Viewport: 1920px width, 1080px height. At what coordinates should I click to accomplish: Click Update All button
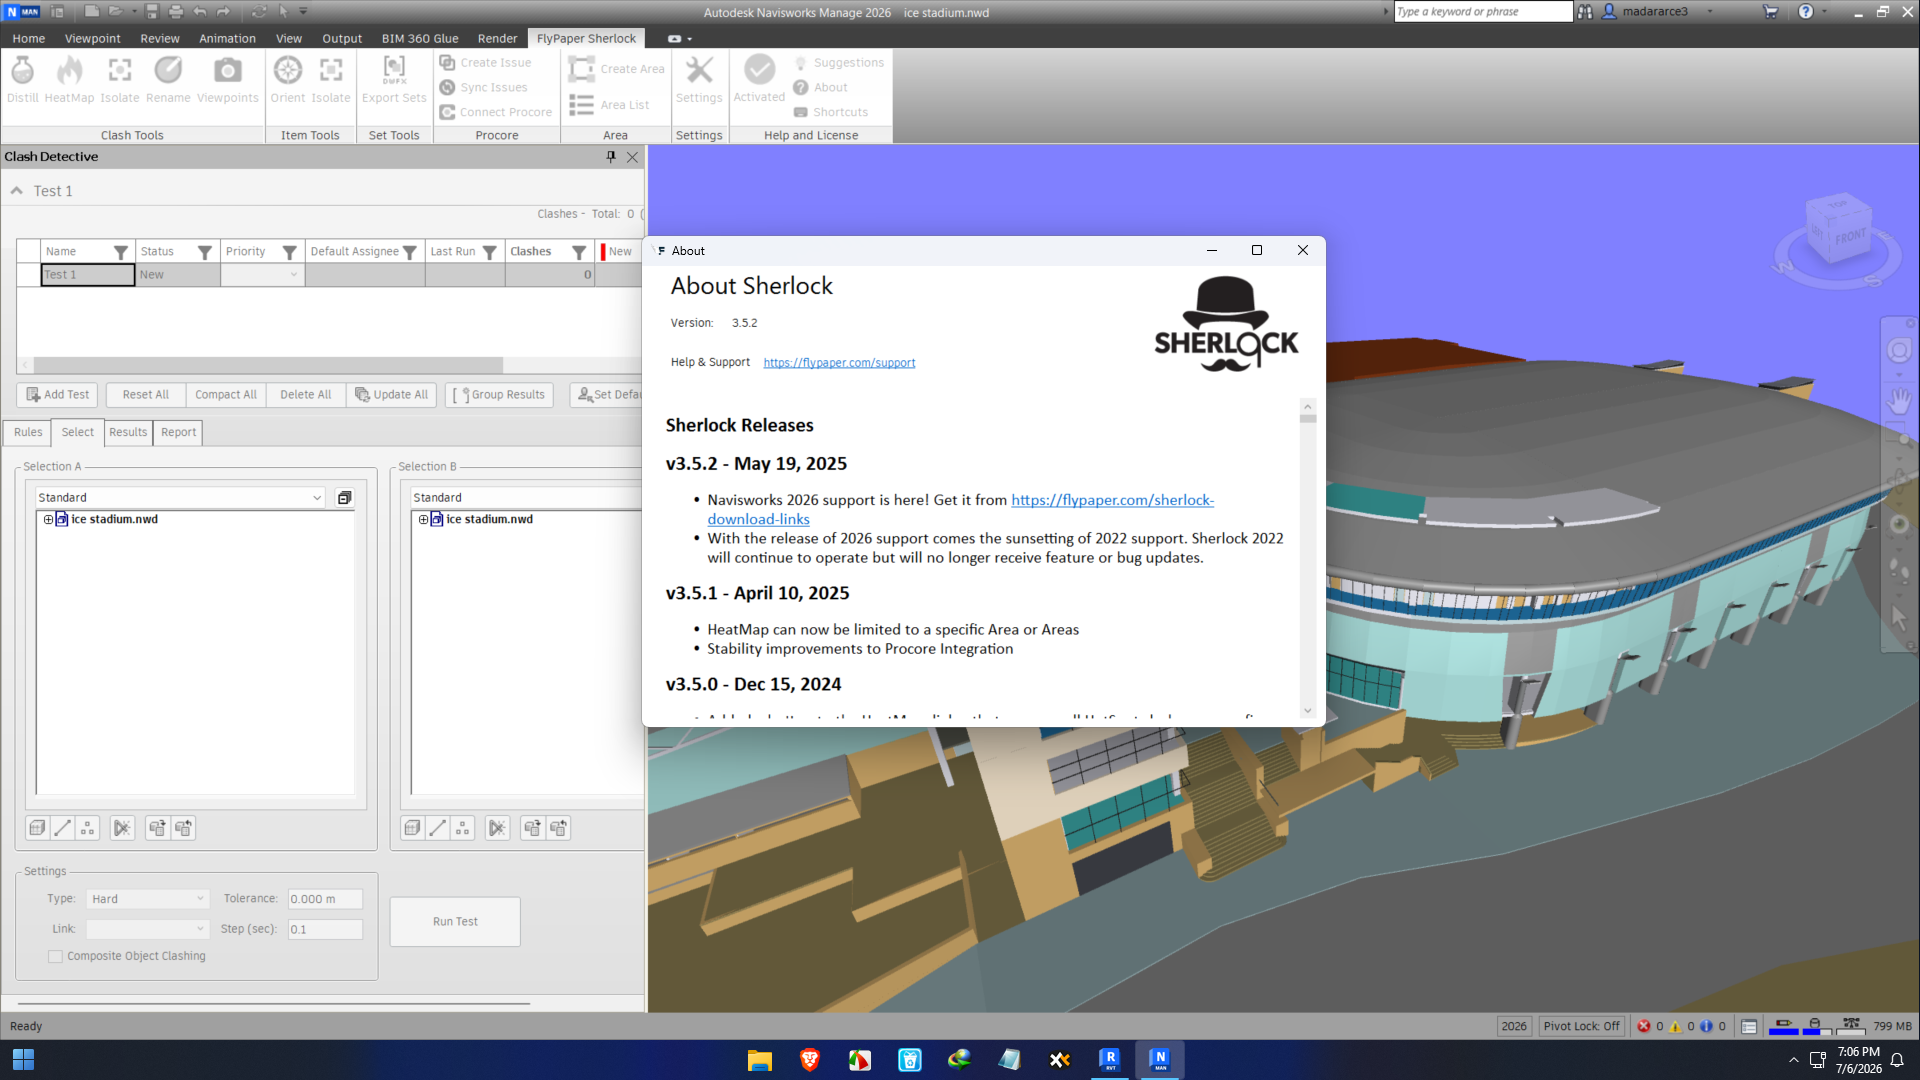[391, 395]
